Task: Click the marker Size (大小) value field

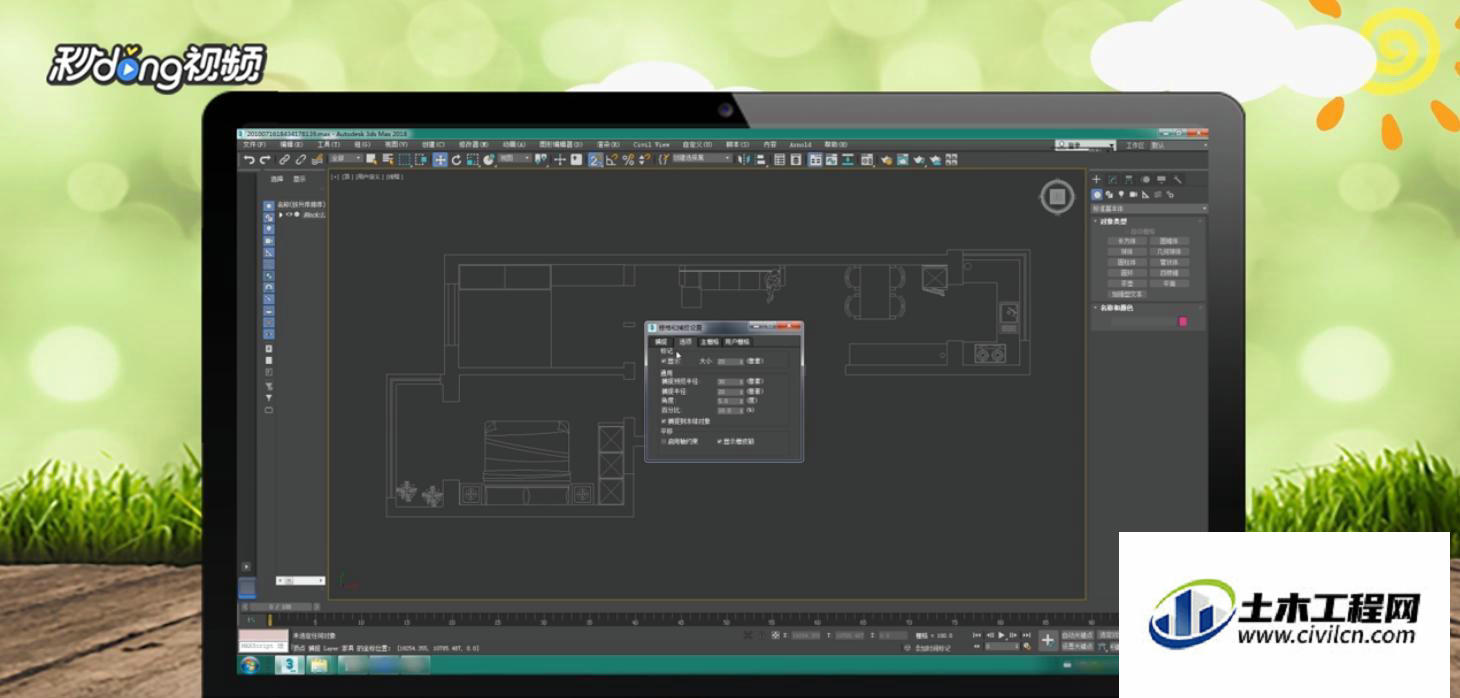Action: click(728, 361)
